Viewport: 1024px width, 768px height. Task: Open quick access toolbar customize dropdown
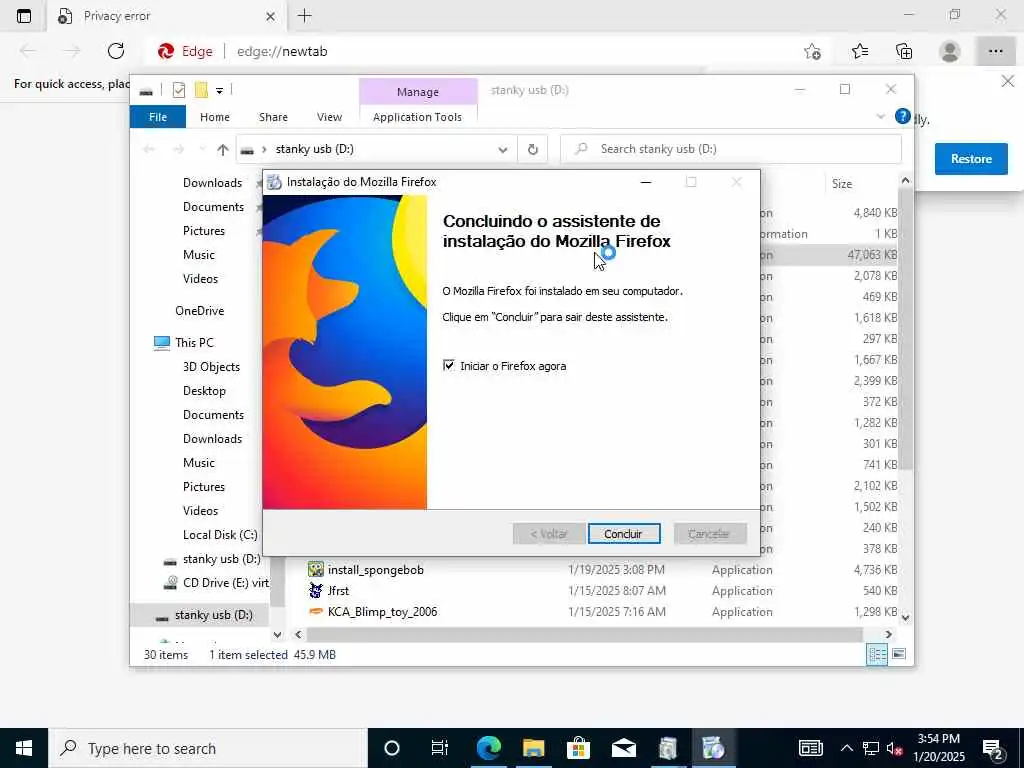coord(219,91)
